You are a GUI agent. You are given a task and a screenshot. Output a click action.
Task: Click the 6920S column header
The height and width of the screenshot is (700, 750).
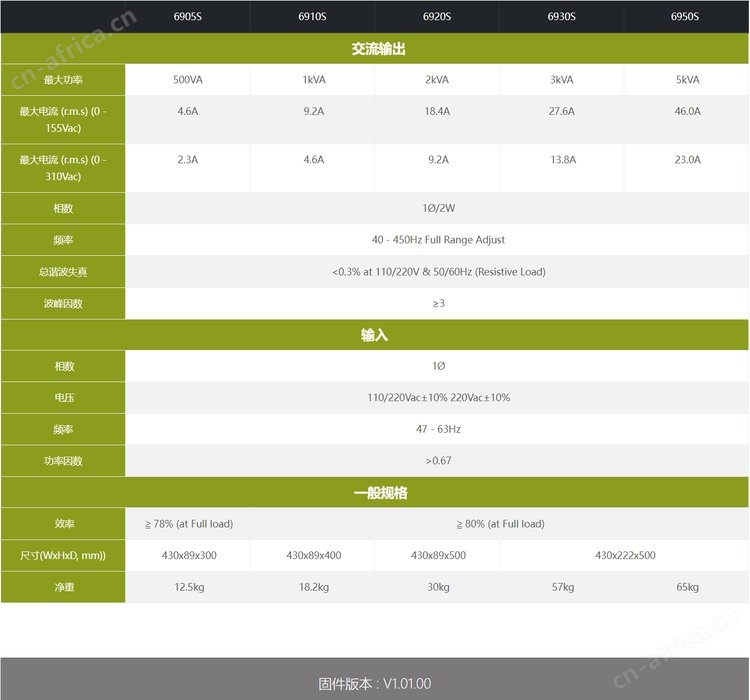coord(437,17)
